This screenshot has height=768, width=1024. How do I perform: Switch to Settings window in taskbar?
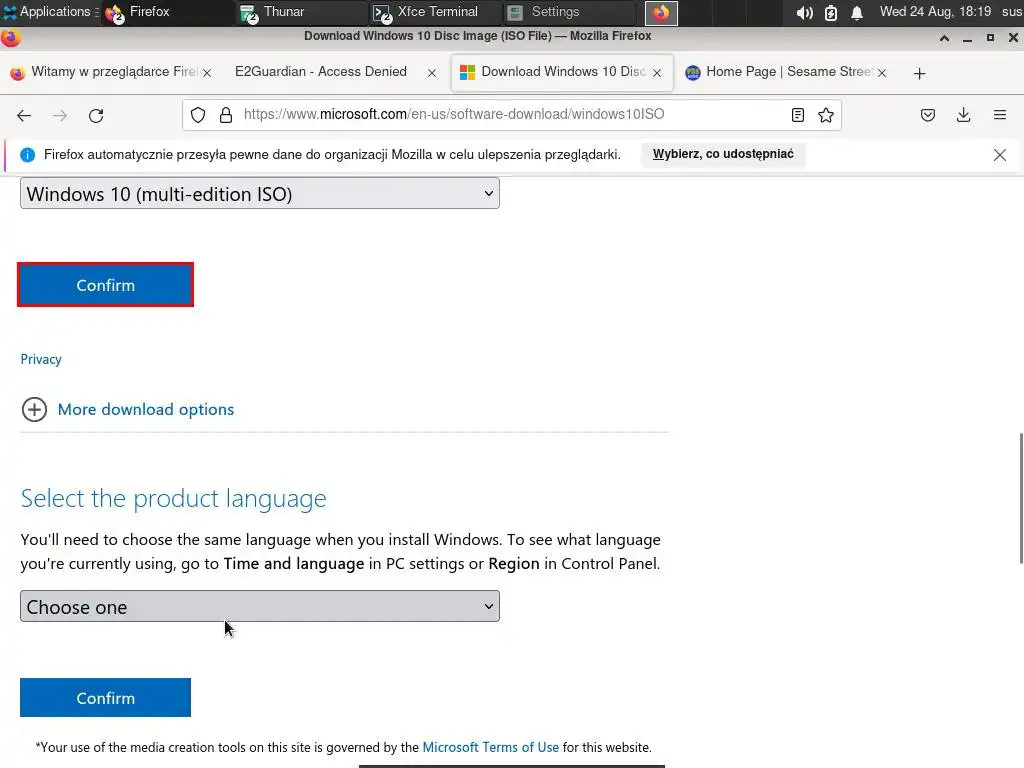pyautogui.click(x=569, y=12)
